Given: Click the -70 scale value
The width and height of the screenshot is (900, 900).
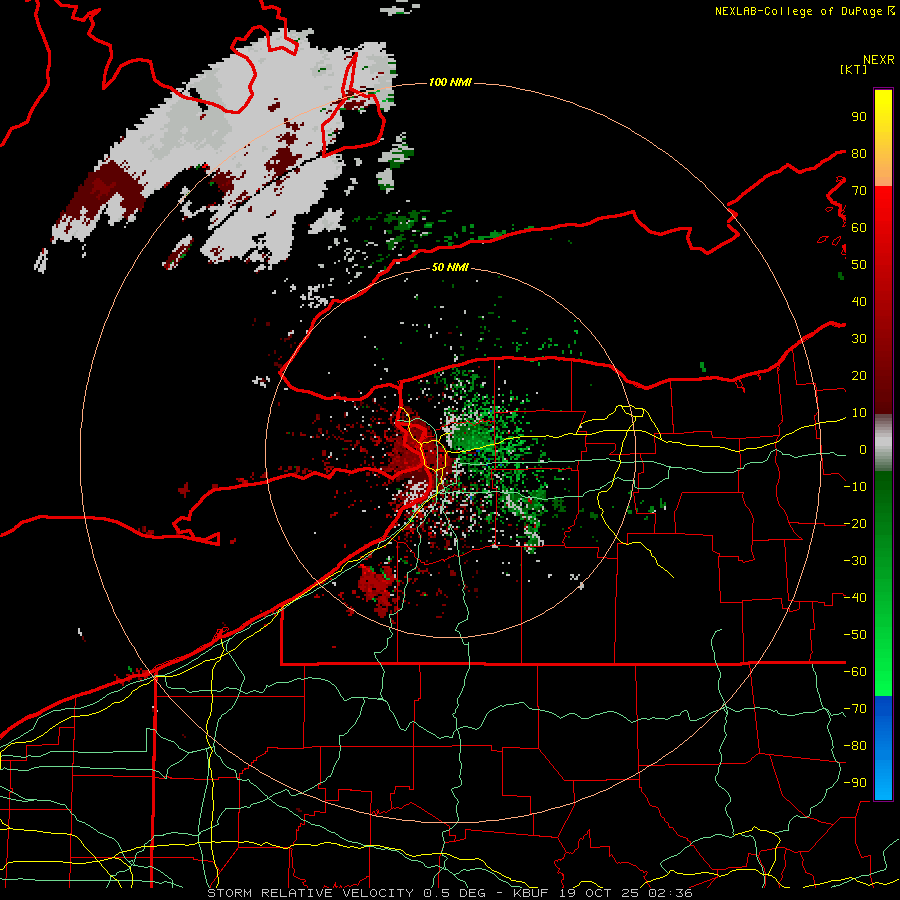Looking at the screenshot, I should pyautogui.click(x=855, y=709).
